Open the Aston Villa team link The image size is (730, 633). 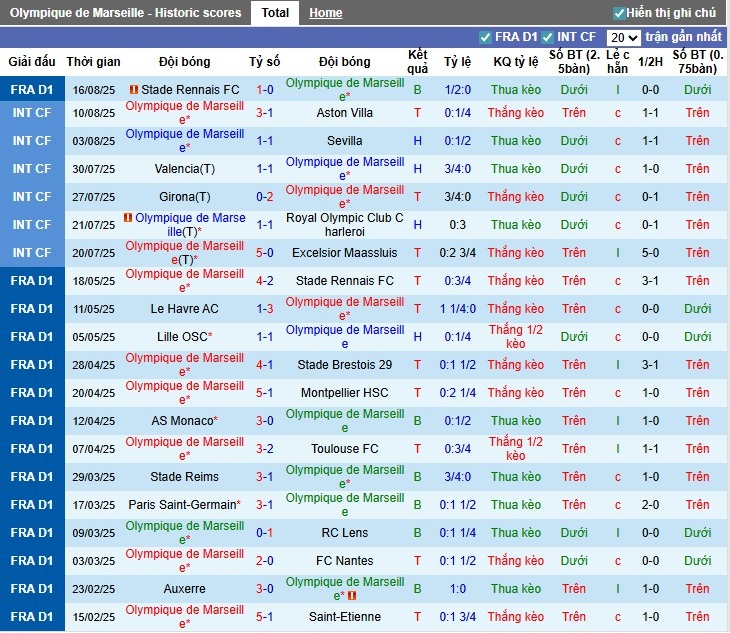click(345, 113)
